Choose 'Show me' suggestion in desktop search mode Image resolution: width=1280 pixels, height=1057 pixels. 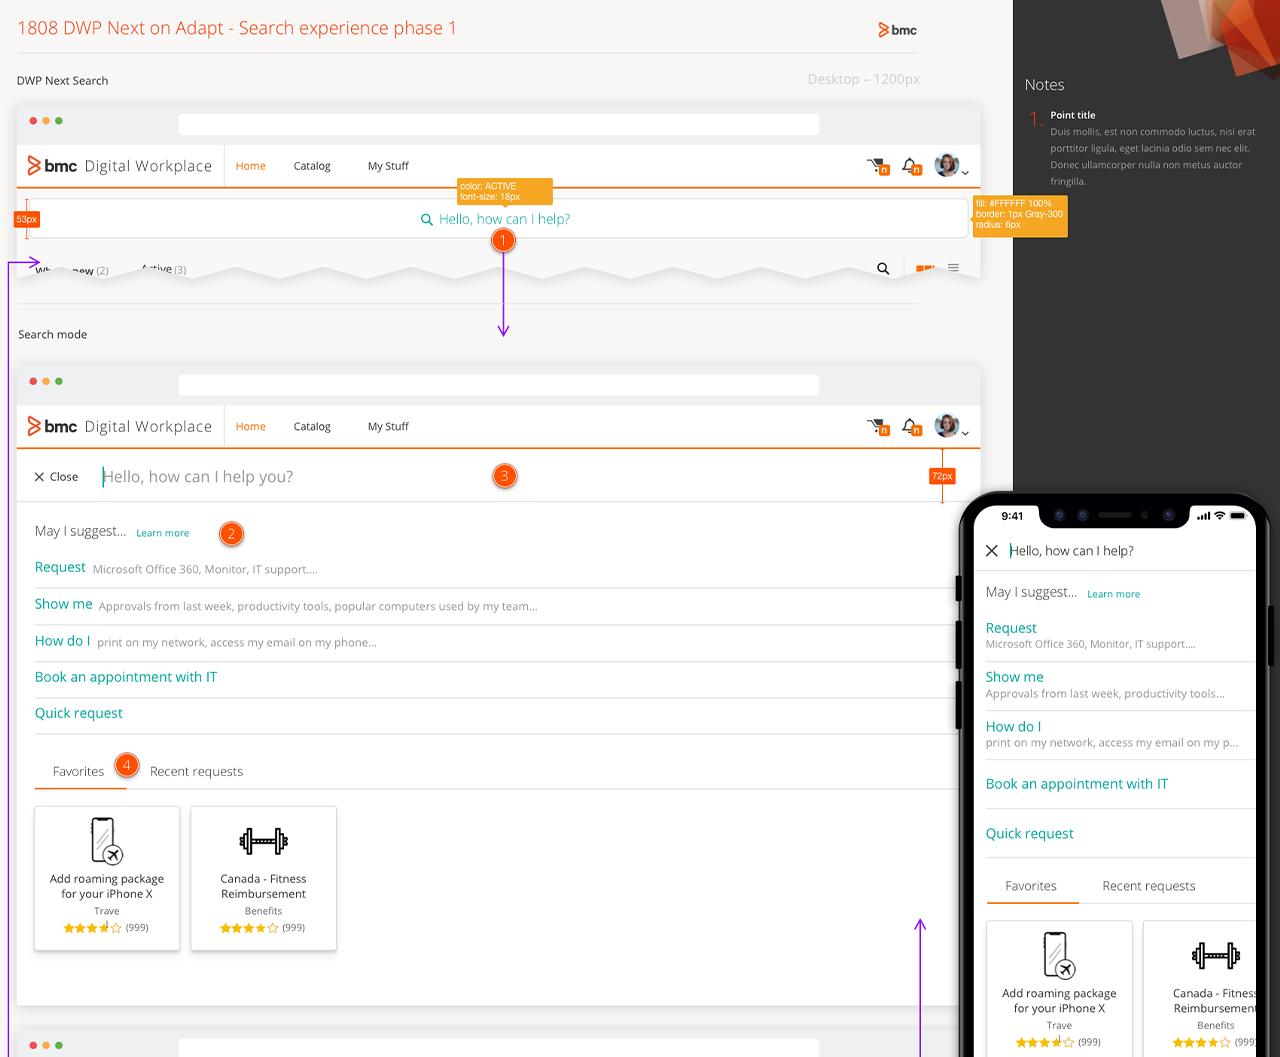click(63, 604)
